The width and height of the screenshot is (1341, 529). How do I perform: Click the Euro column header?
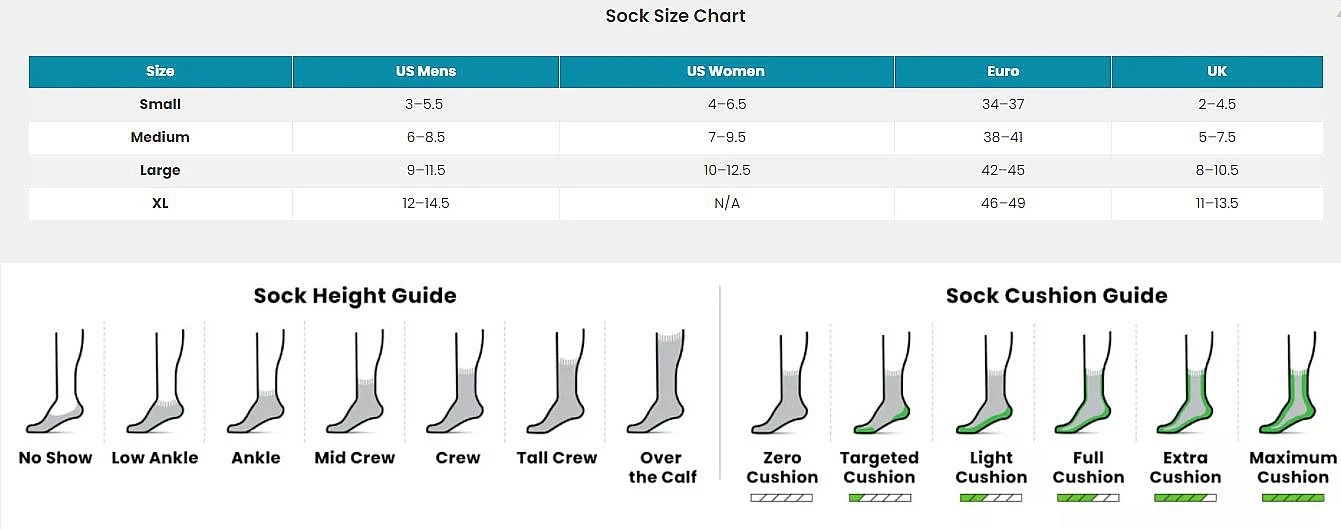[1003, 71]
